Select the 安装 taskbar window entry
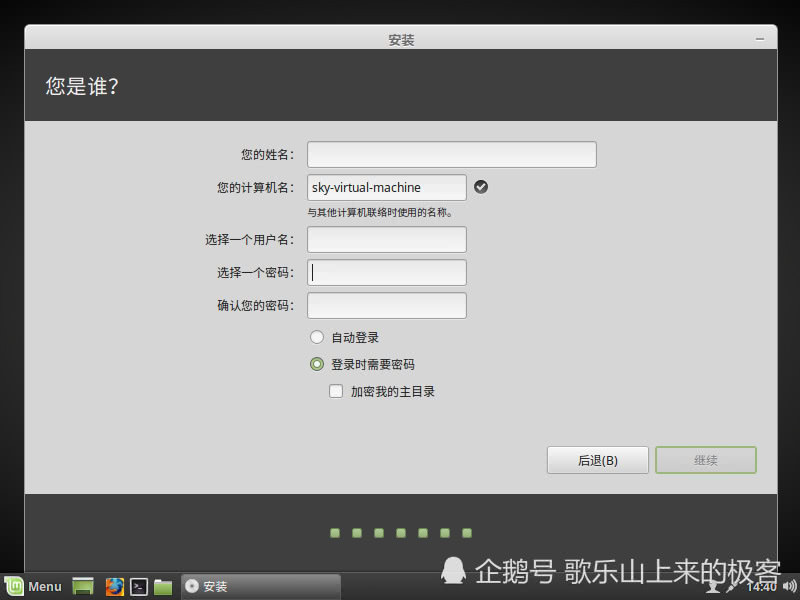 [x=261, y=586]
